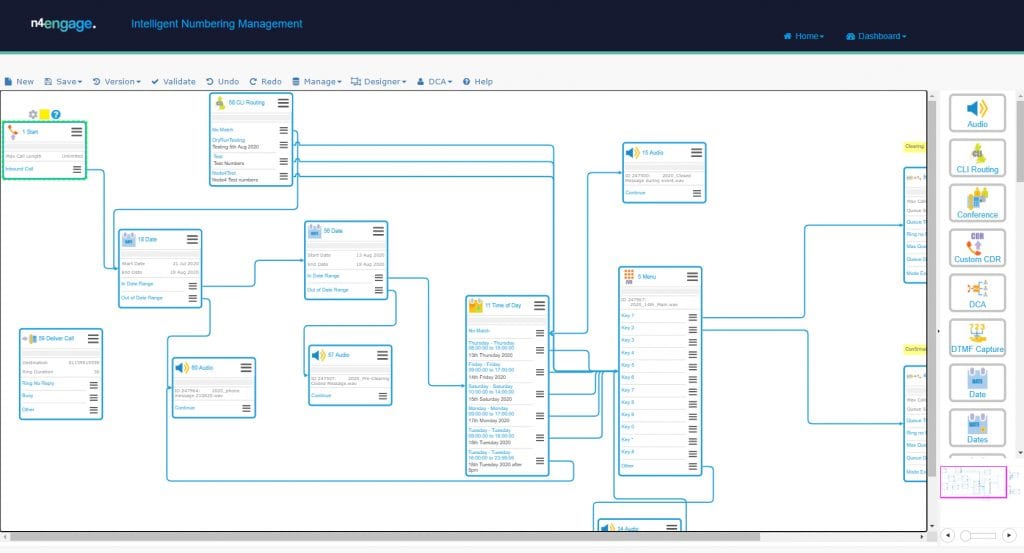Select the Date node in palette
Image resolution: width=1024 pixels, height=553 pixels.
(977, 383)
